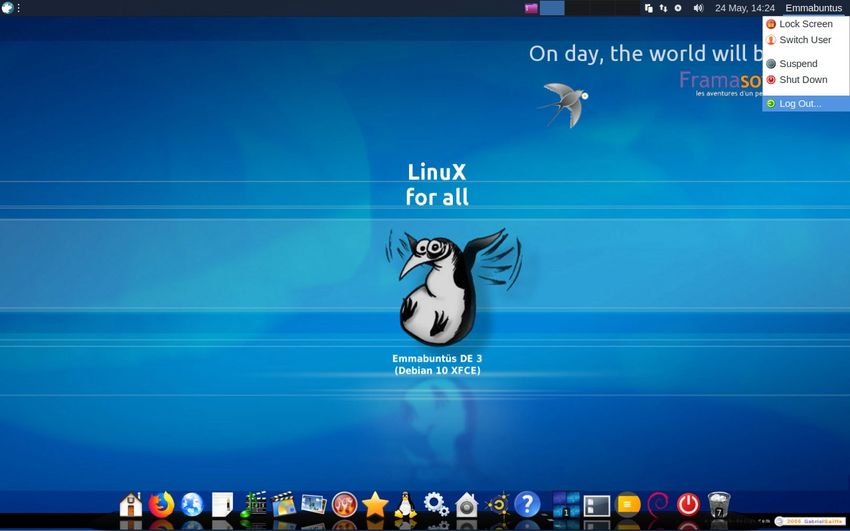Image resolution: width=850 pixels, height=531 pixels.
Task: Click the gold star favorites icon
Action: pos(375,504)
